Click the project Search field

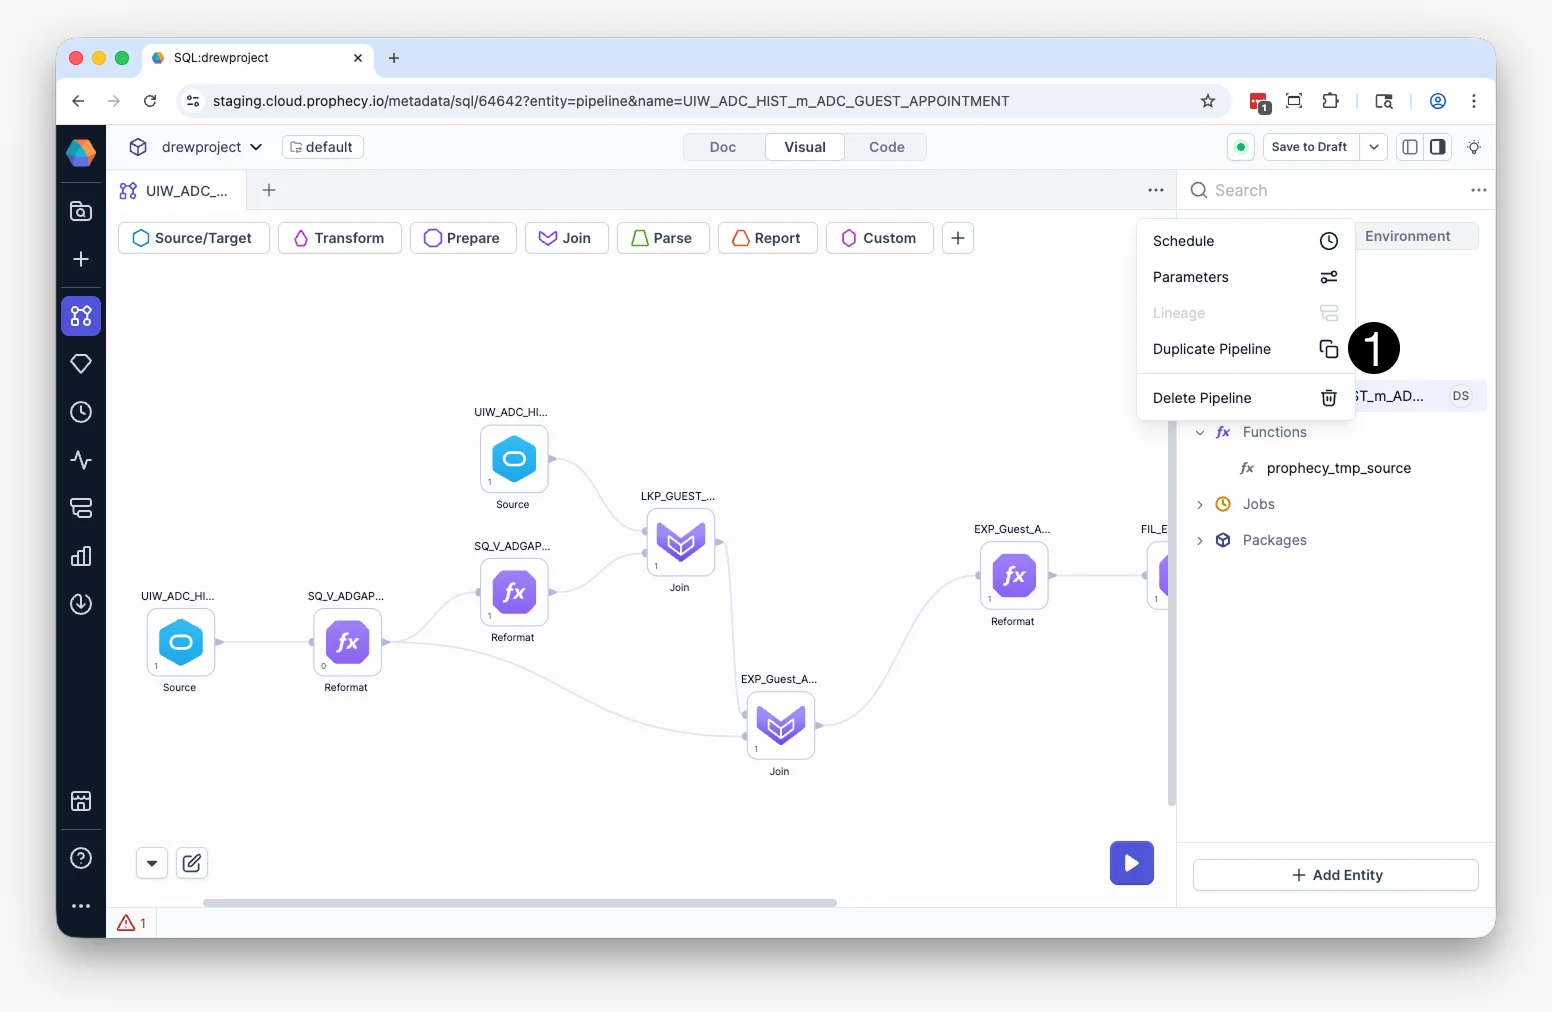tap(1325, 190)
